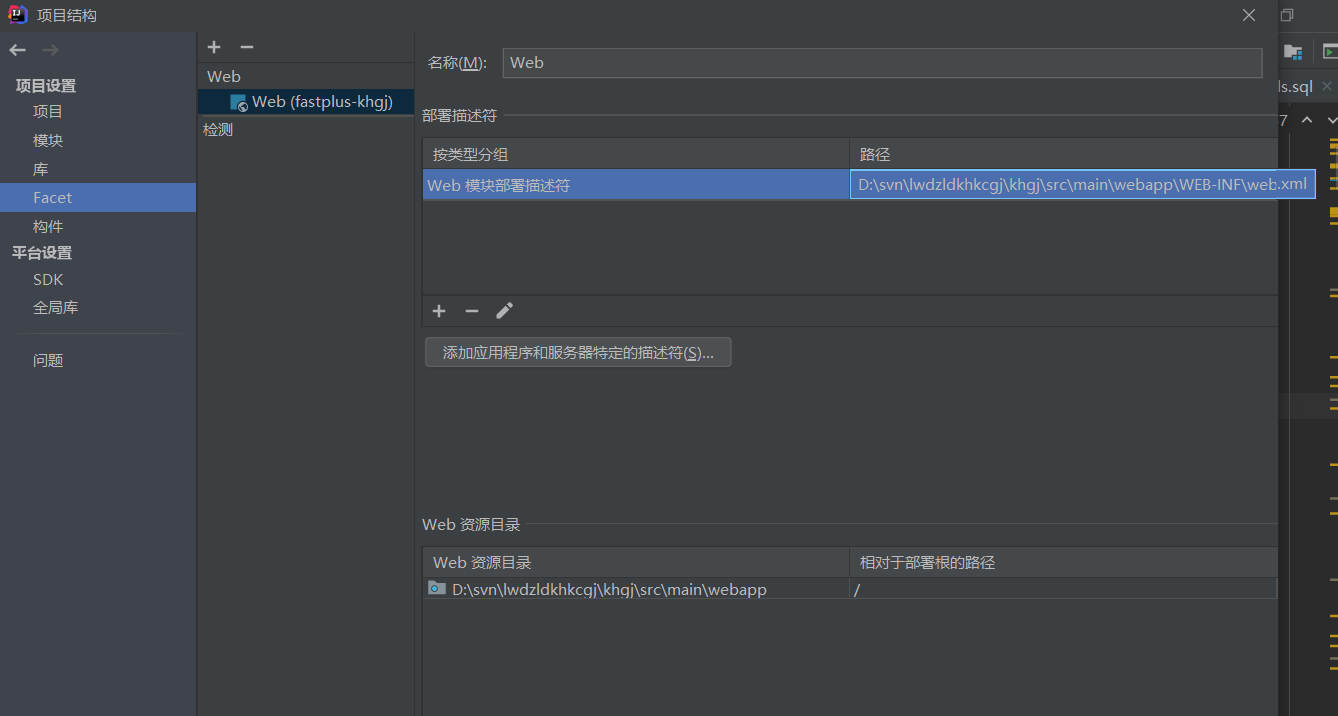Select the Web (fastplus-khgj) facet
The image size is (1338, 716).
pyautogui.click(x=305, y=101)
